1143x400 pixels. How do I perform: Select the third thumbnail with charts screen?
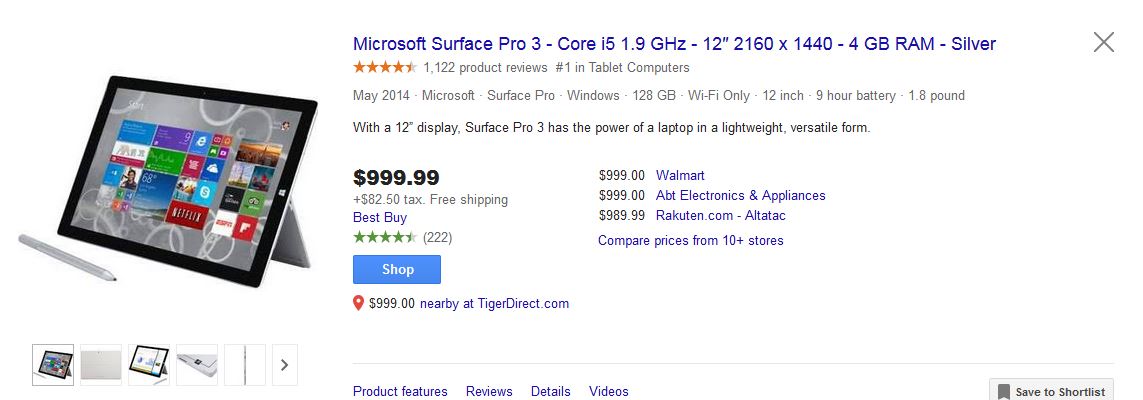[x=148, y=365]
